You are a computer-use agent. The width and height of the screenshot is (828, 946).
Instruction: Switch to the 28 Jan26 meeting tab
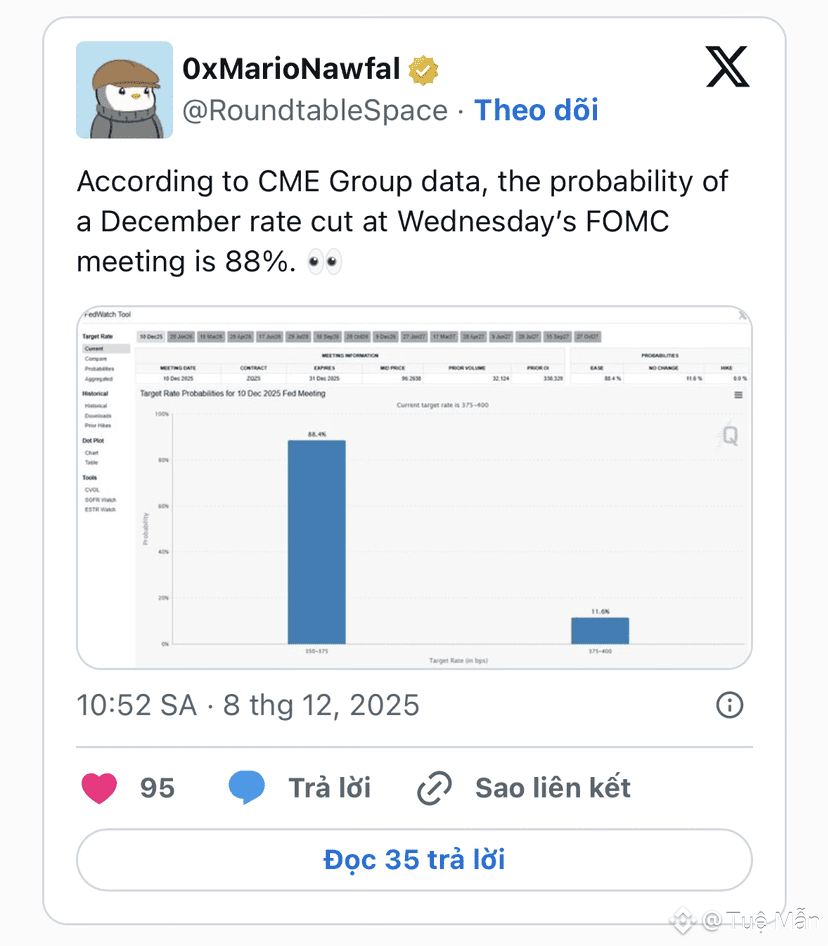(181, 337)
